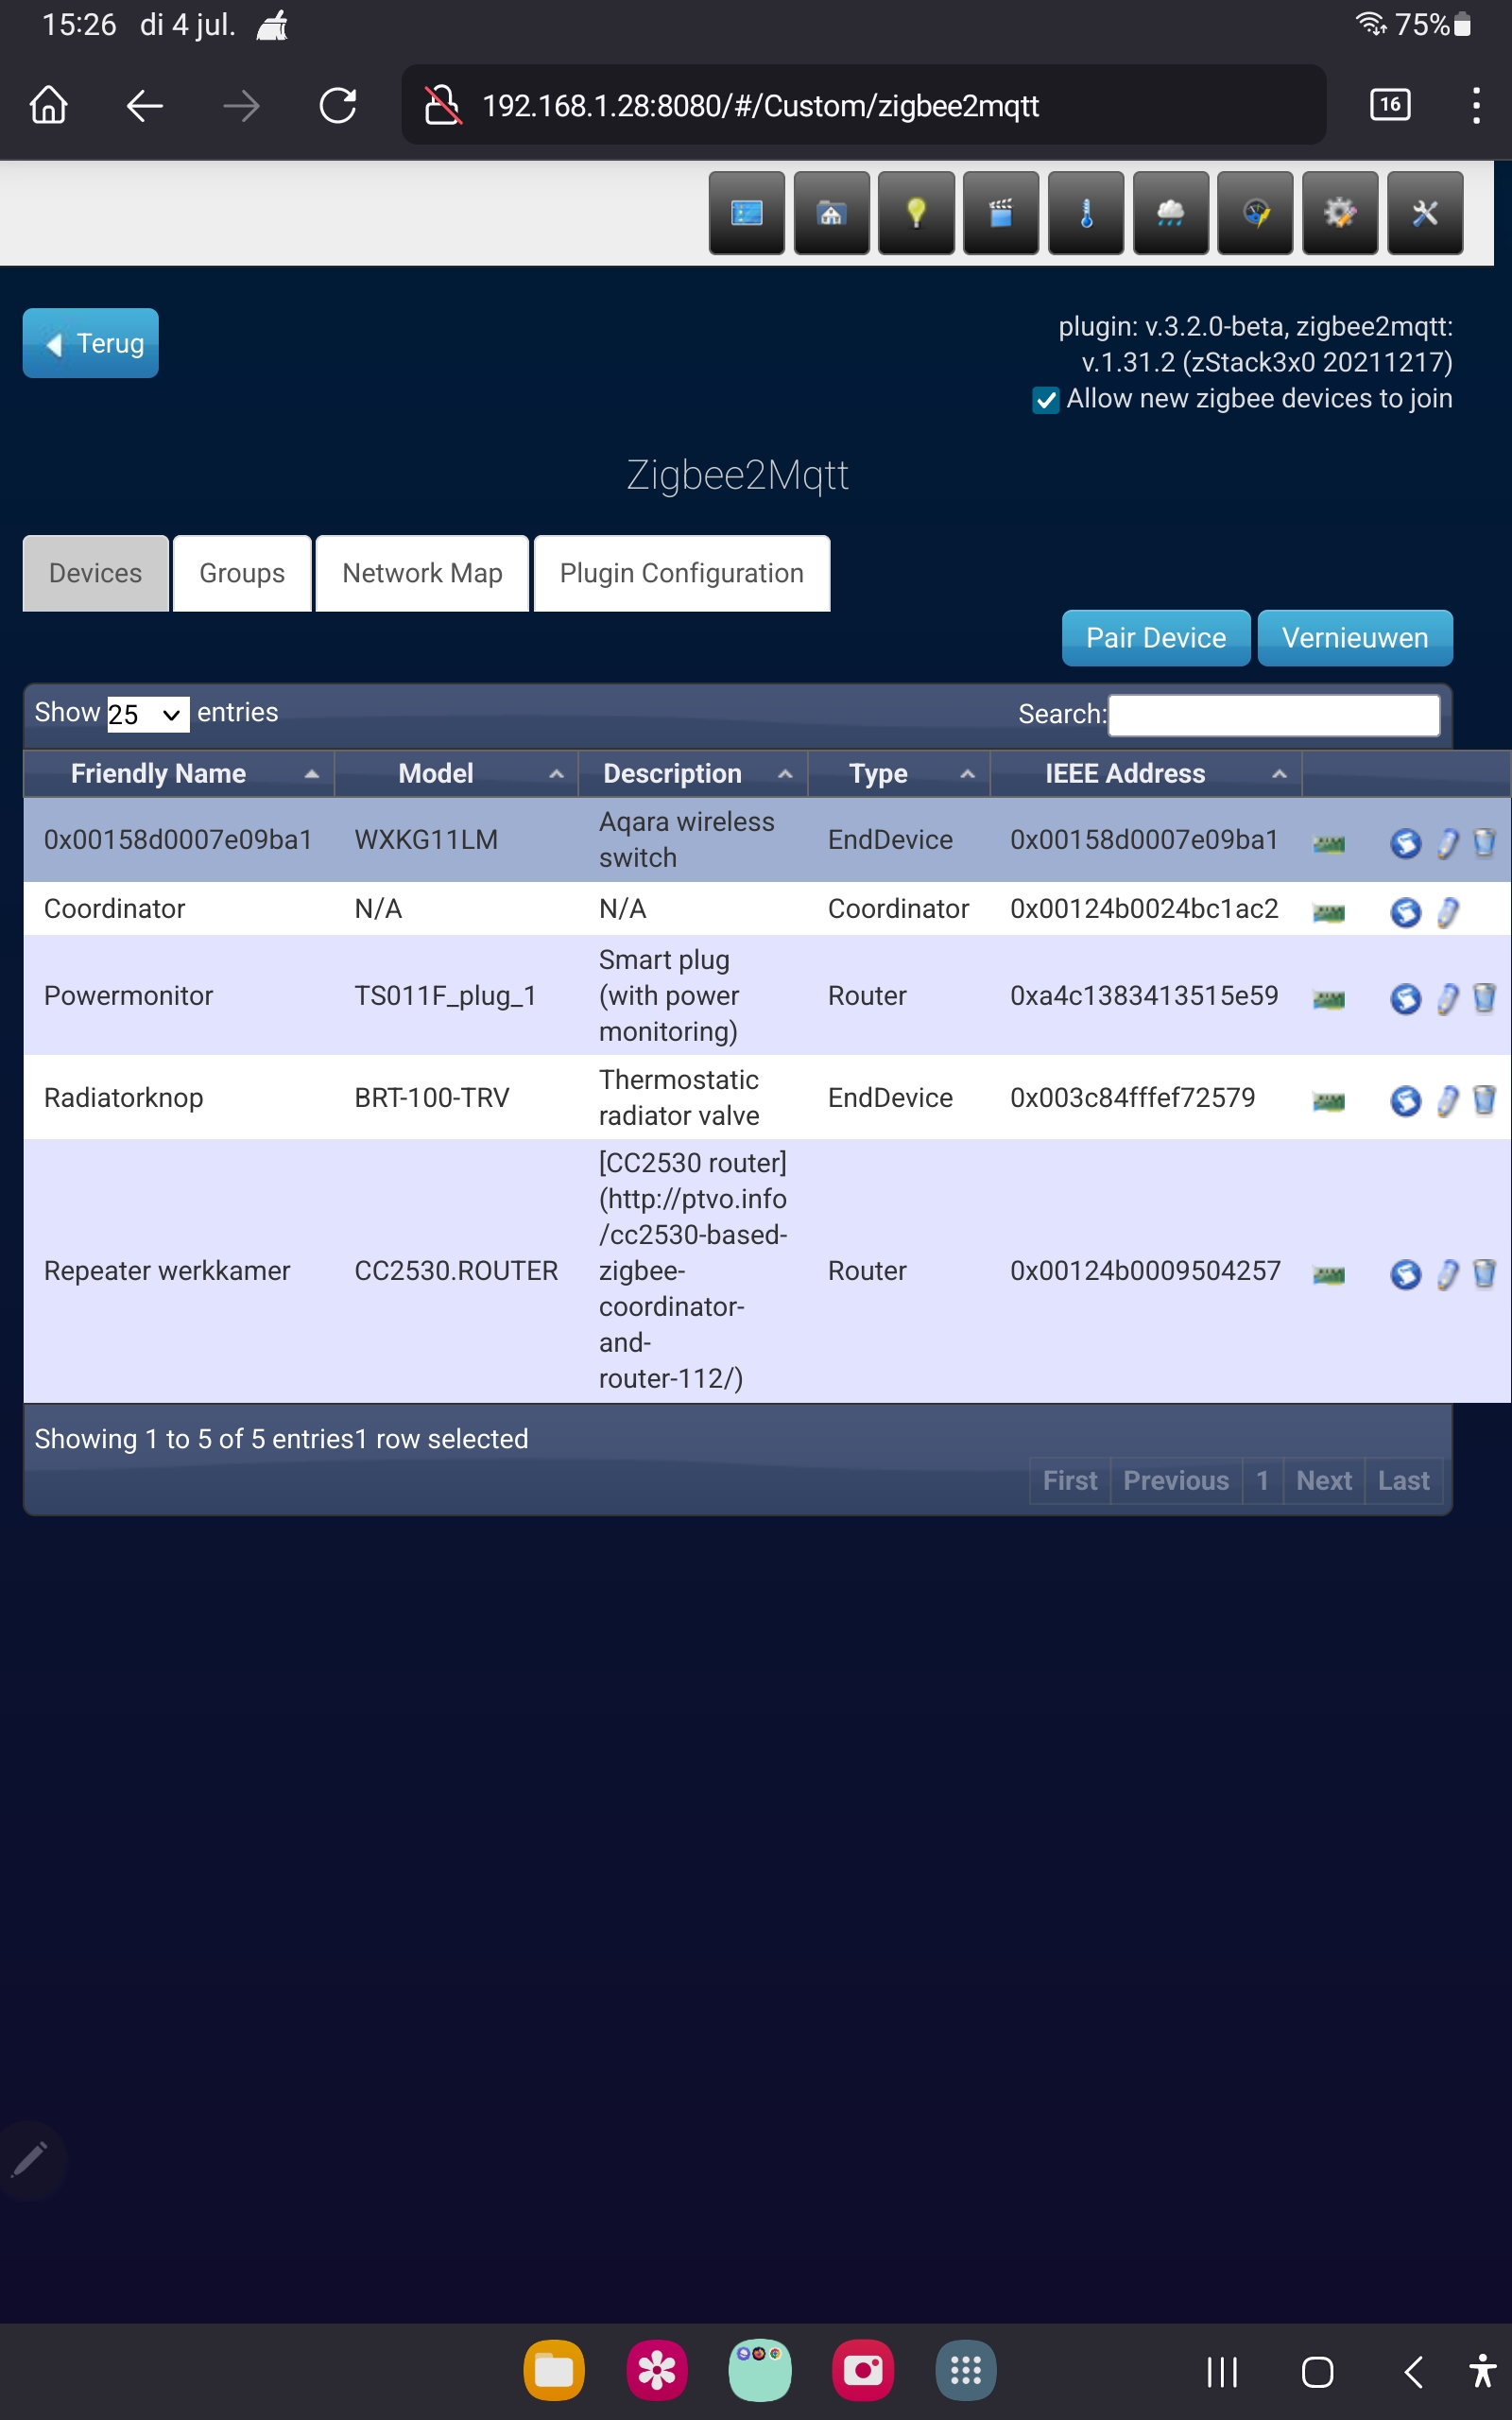
Task: Click the network card icon on the Coordinator row
Action: pyautogui.click(x=1328, y=911)
